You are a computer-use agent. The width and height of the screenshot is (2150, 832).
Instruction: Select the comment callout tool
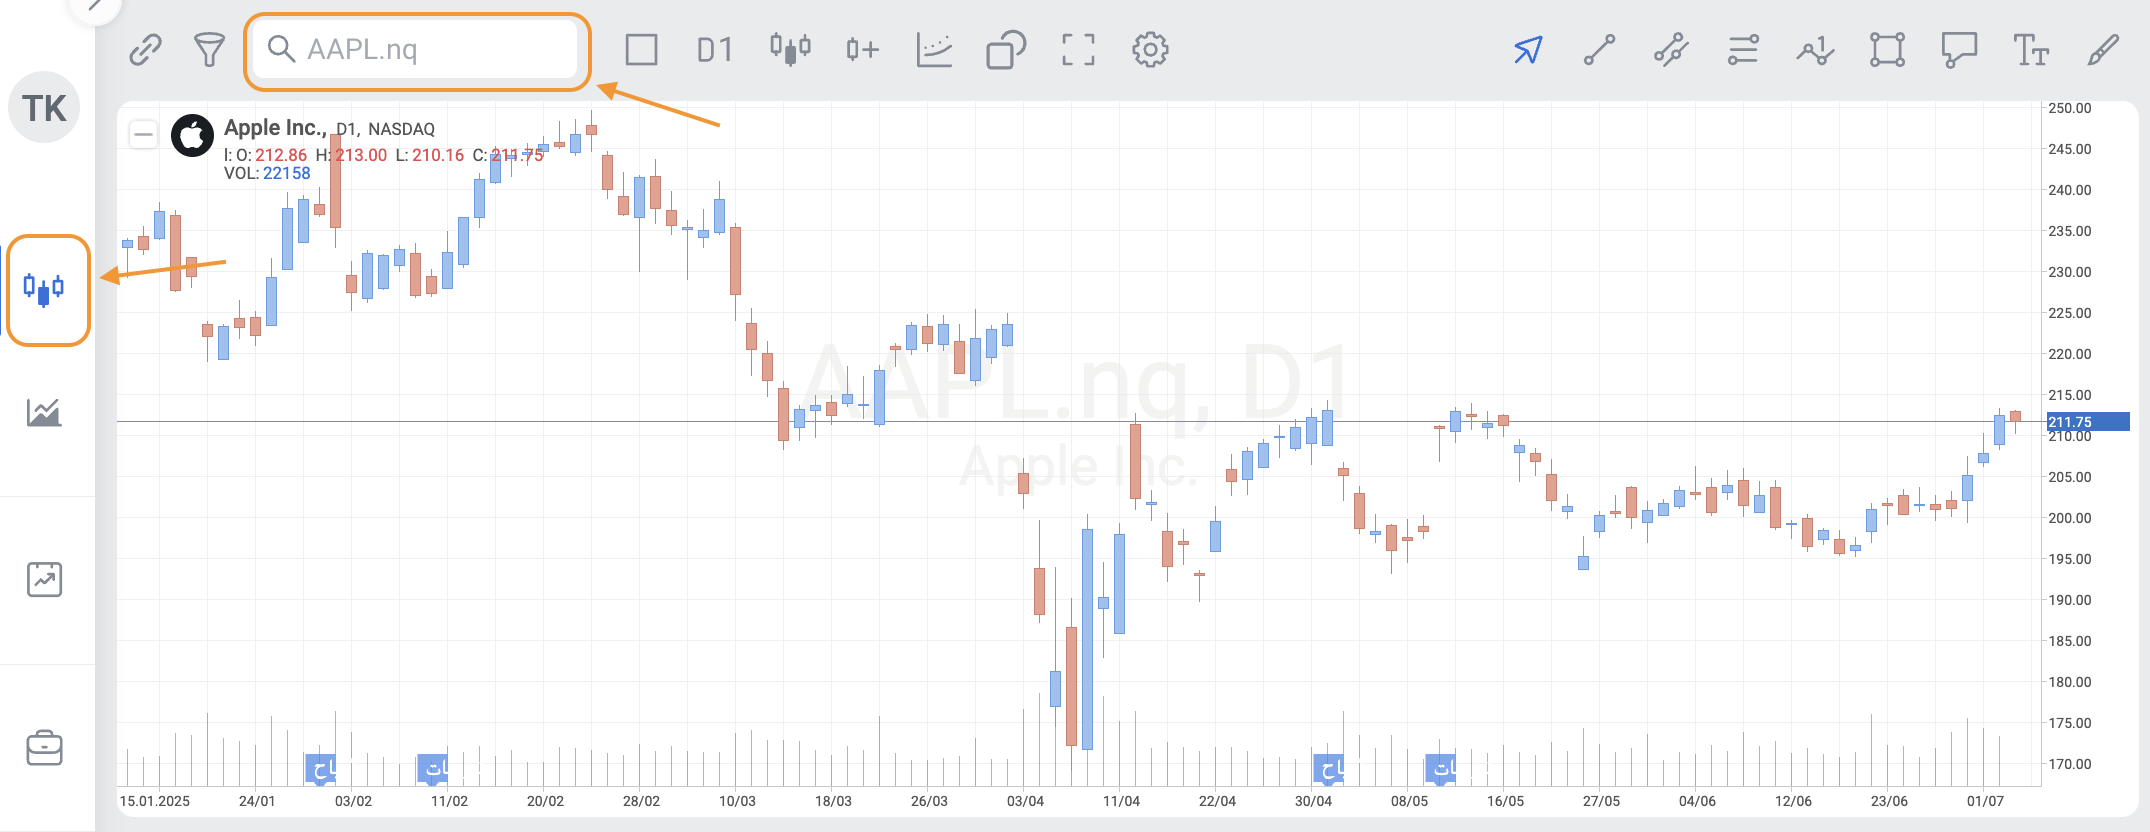coord(1959,49)
